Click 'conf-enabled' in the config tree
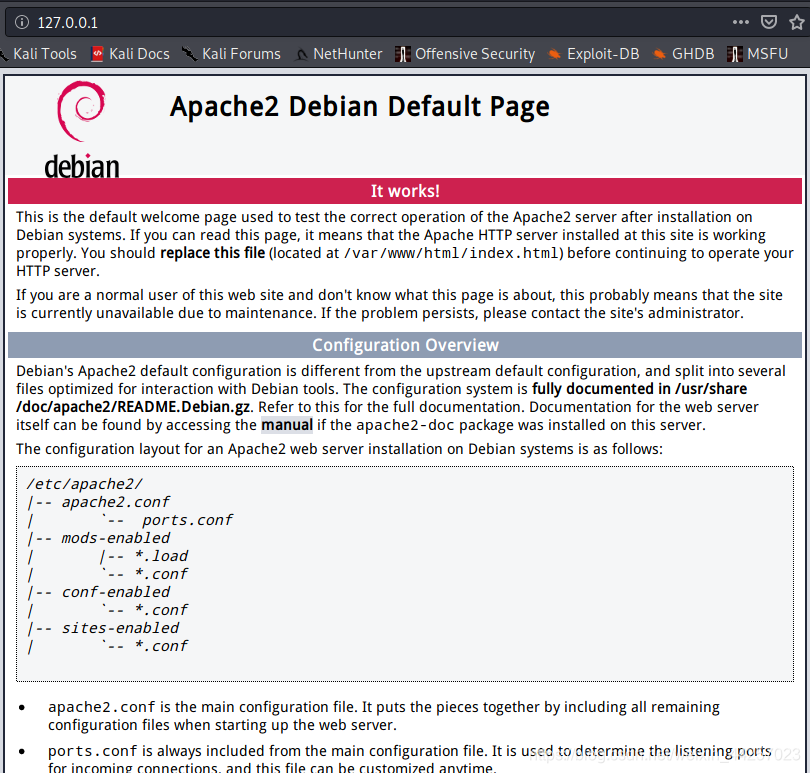 click(x=116, y=592)
